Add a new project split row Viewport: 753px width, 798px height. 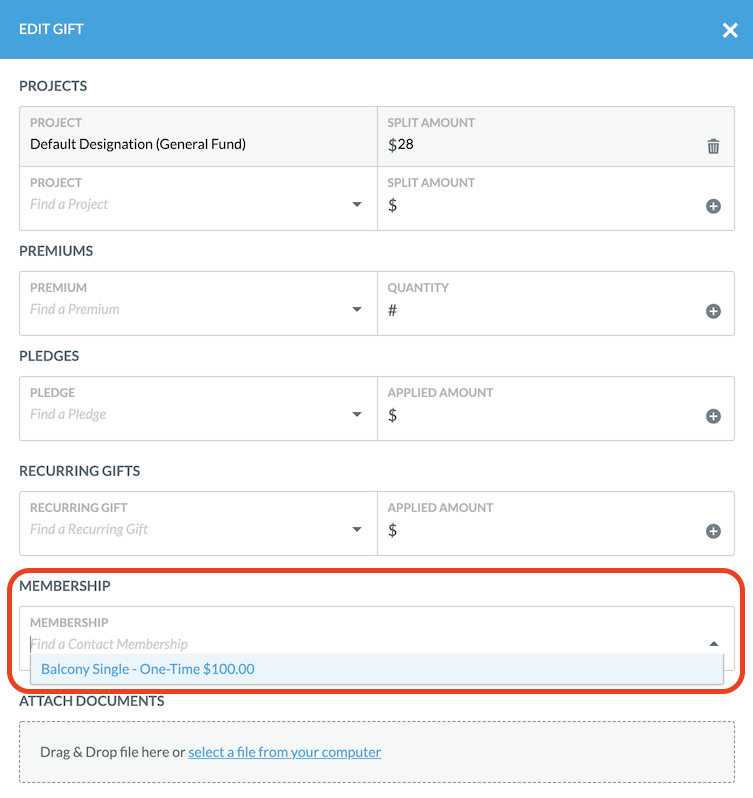[x=713, y=206]
